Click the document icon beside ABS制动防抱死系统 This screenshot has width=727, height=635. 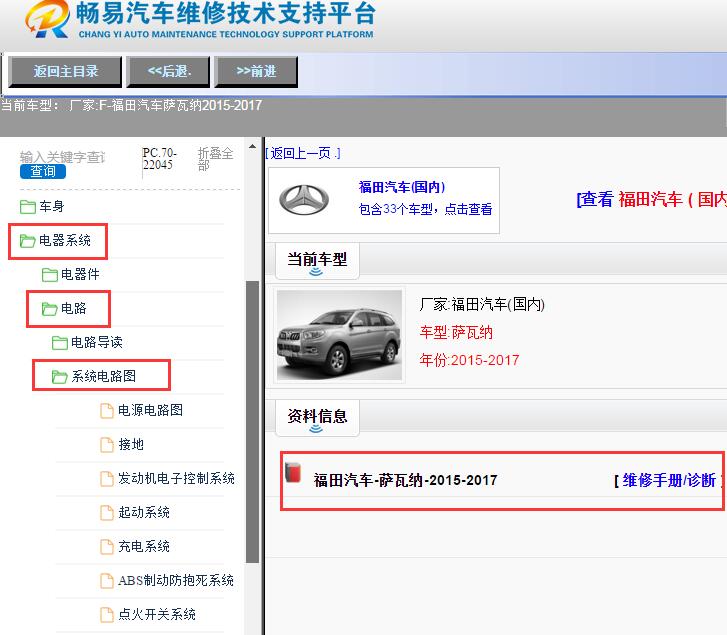tap(107, 581)
